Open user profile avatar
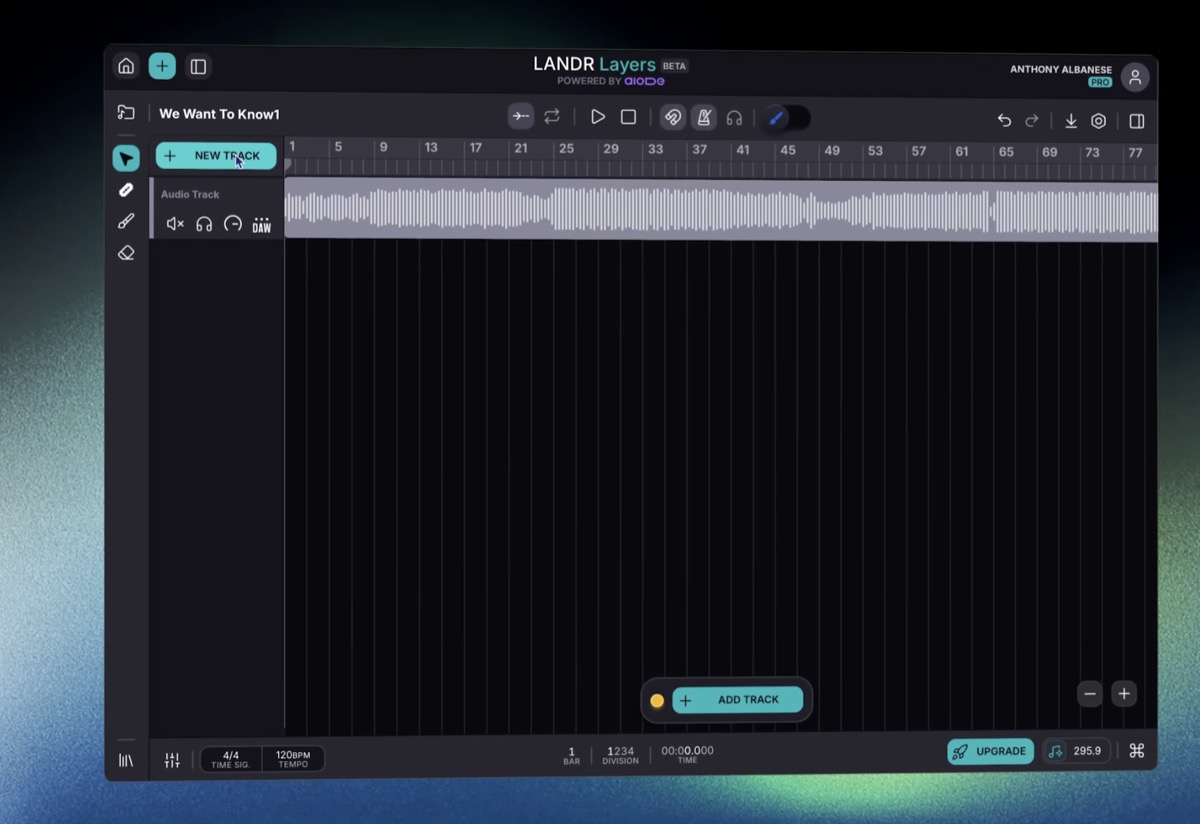Viewport: 1200px width, 824px height. tap(1135, 77)
